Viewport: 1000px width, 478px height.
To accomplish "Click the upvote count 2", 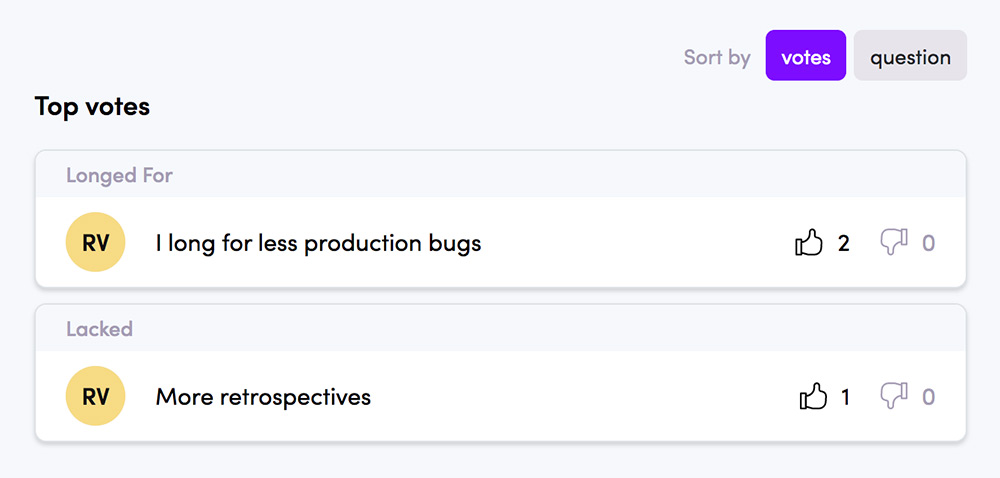I will tap(843, 243).
